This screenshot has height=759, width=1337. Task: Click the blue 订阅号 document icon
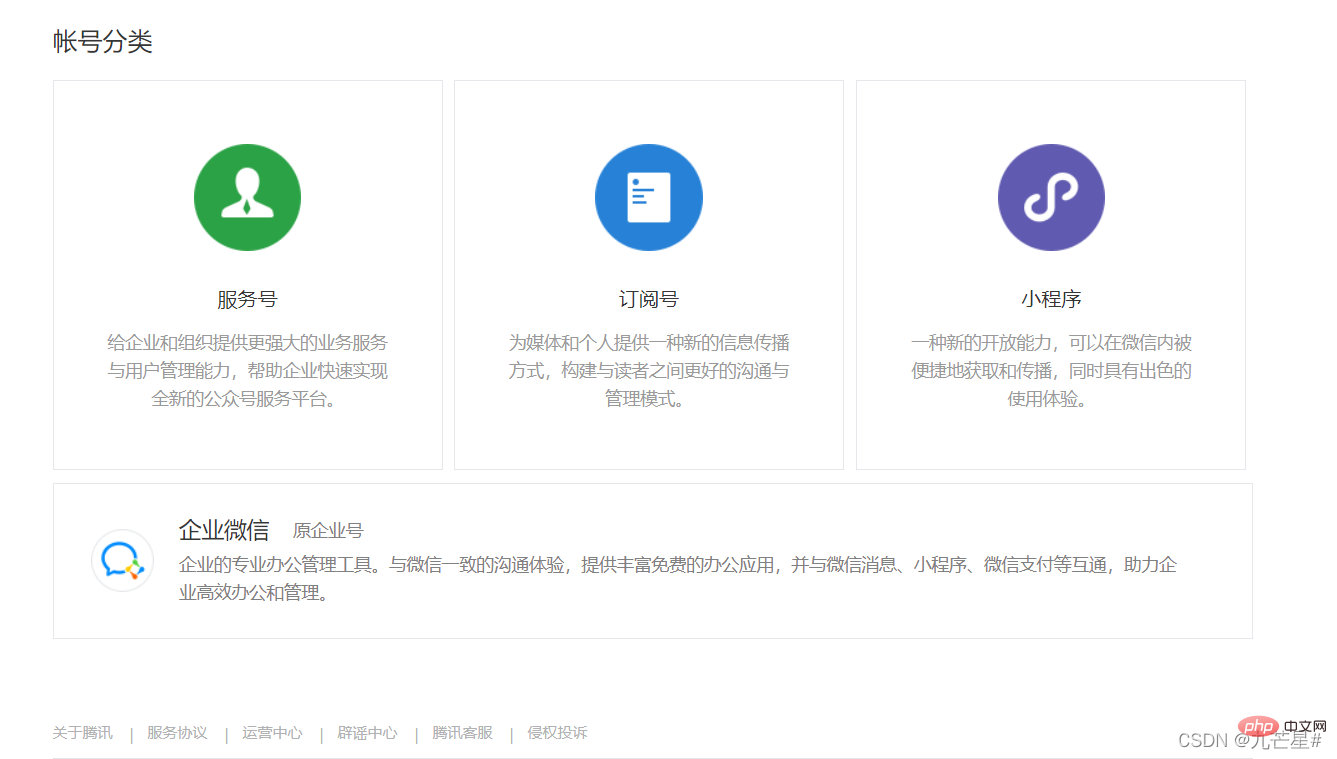pos(649,197)
